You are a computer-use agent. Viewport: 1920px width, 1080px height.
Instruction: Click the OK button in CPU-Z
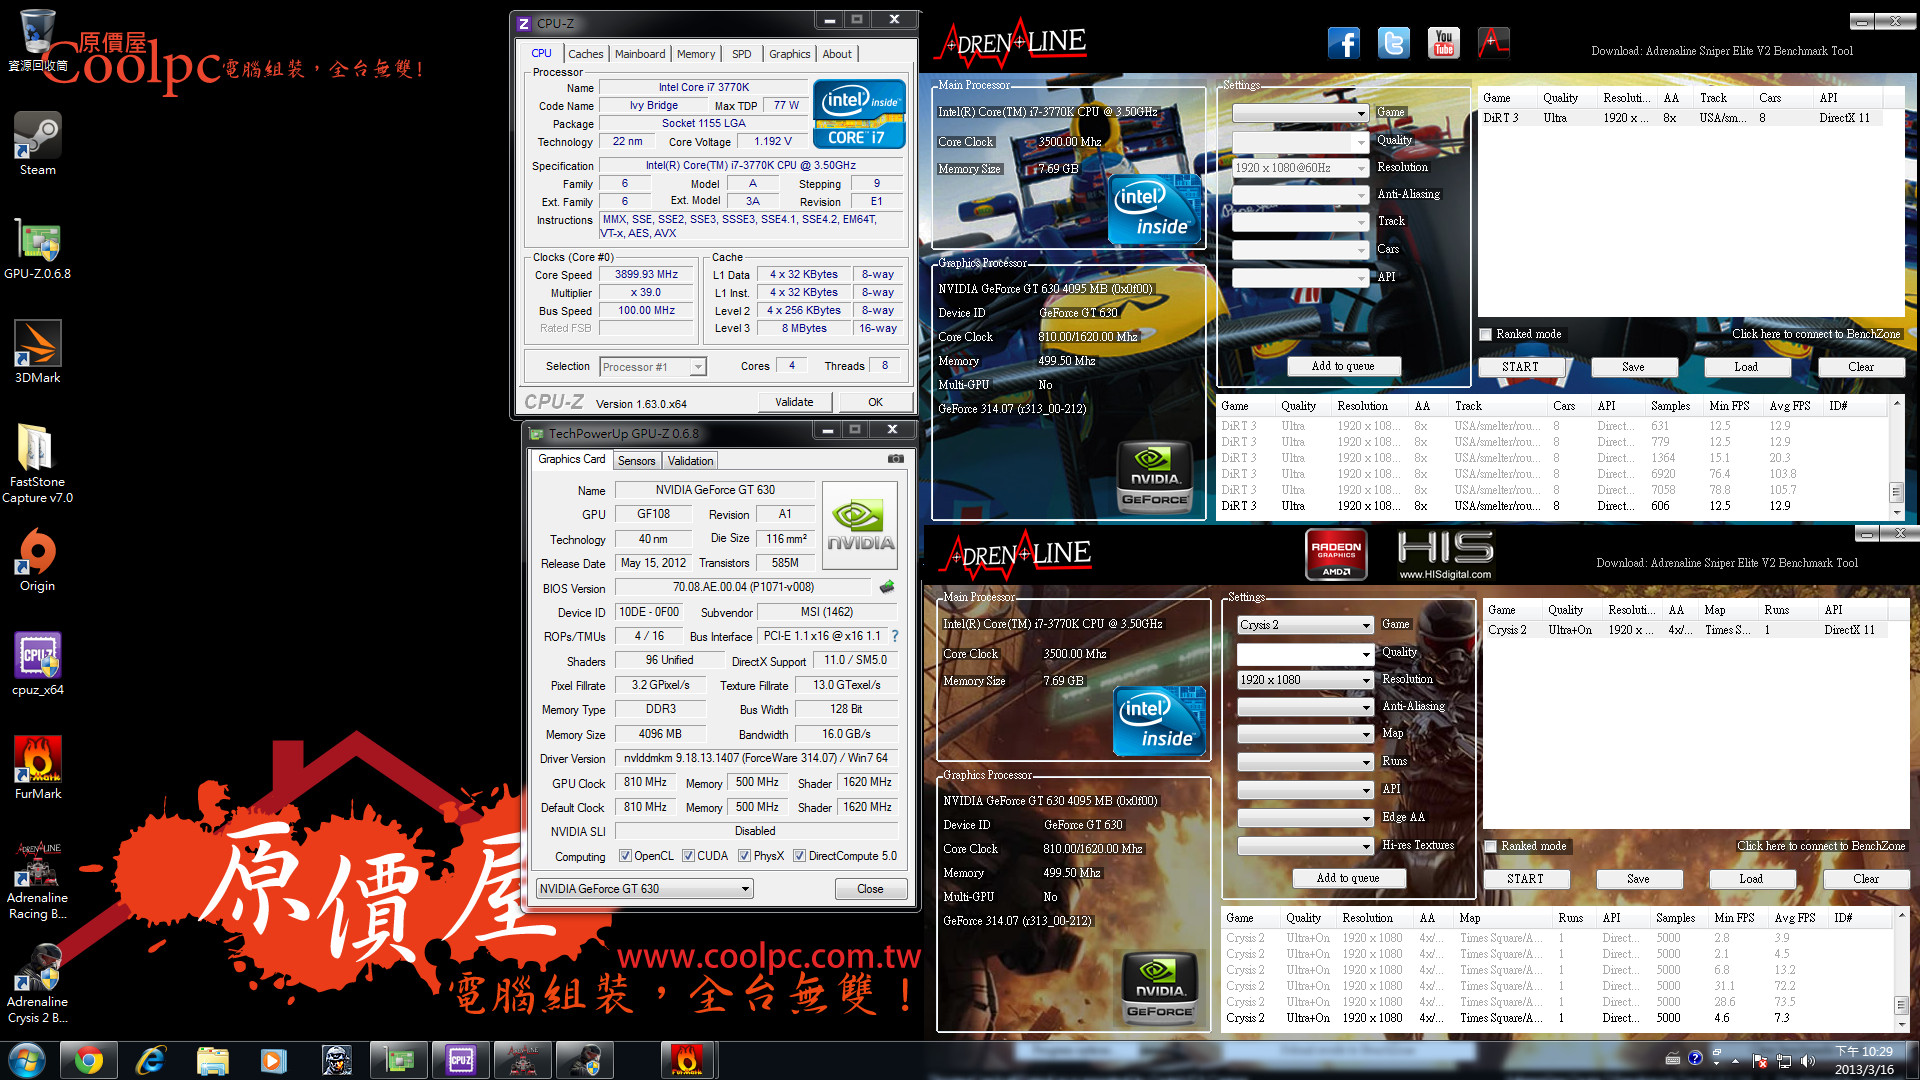(x=875, y=402)
